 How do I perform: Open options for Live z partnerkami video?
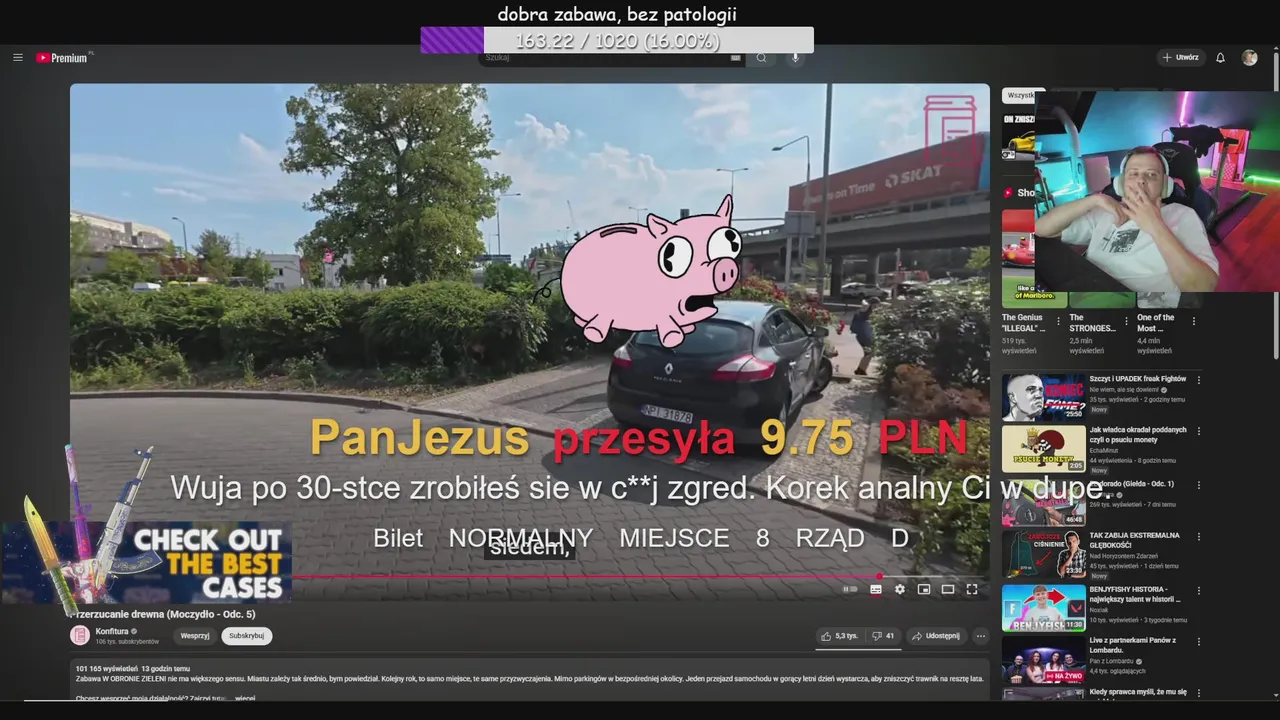pyautogui.click(x=1199, y=642)
